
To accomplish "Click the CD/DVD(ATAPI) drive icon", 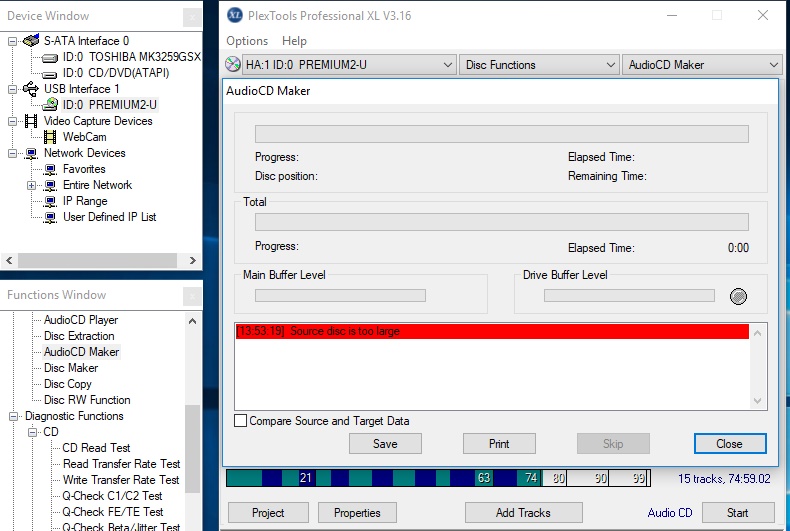I will click(49, 75).
